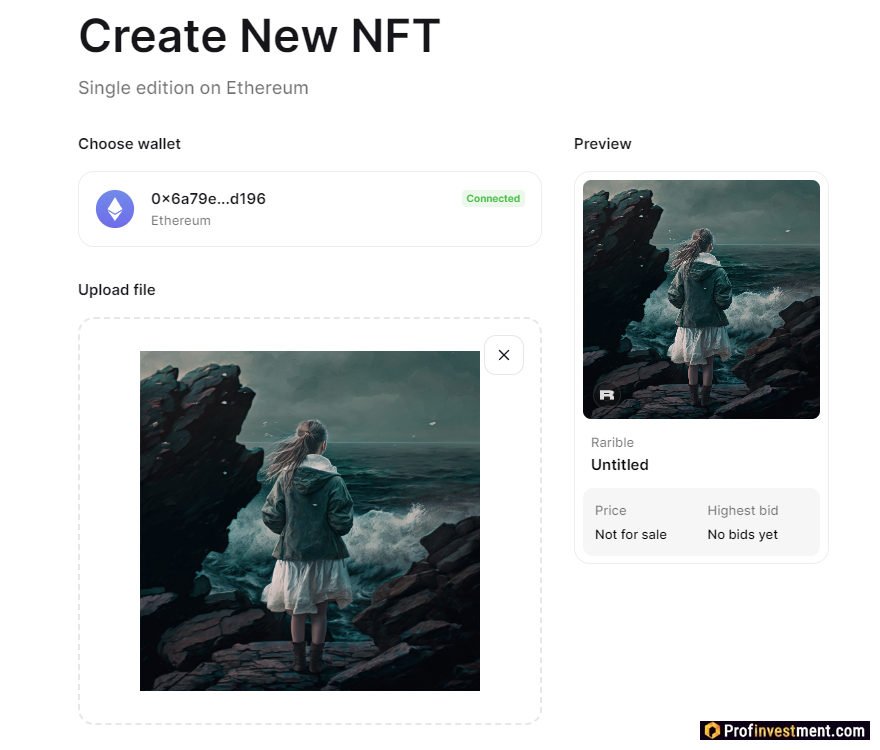Click the Highest bid label in preview

pos(742,511)
